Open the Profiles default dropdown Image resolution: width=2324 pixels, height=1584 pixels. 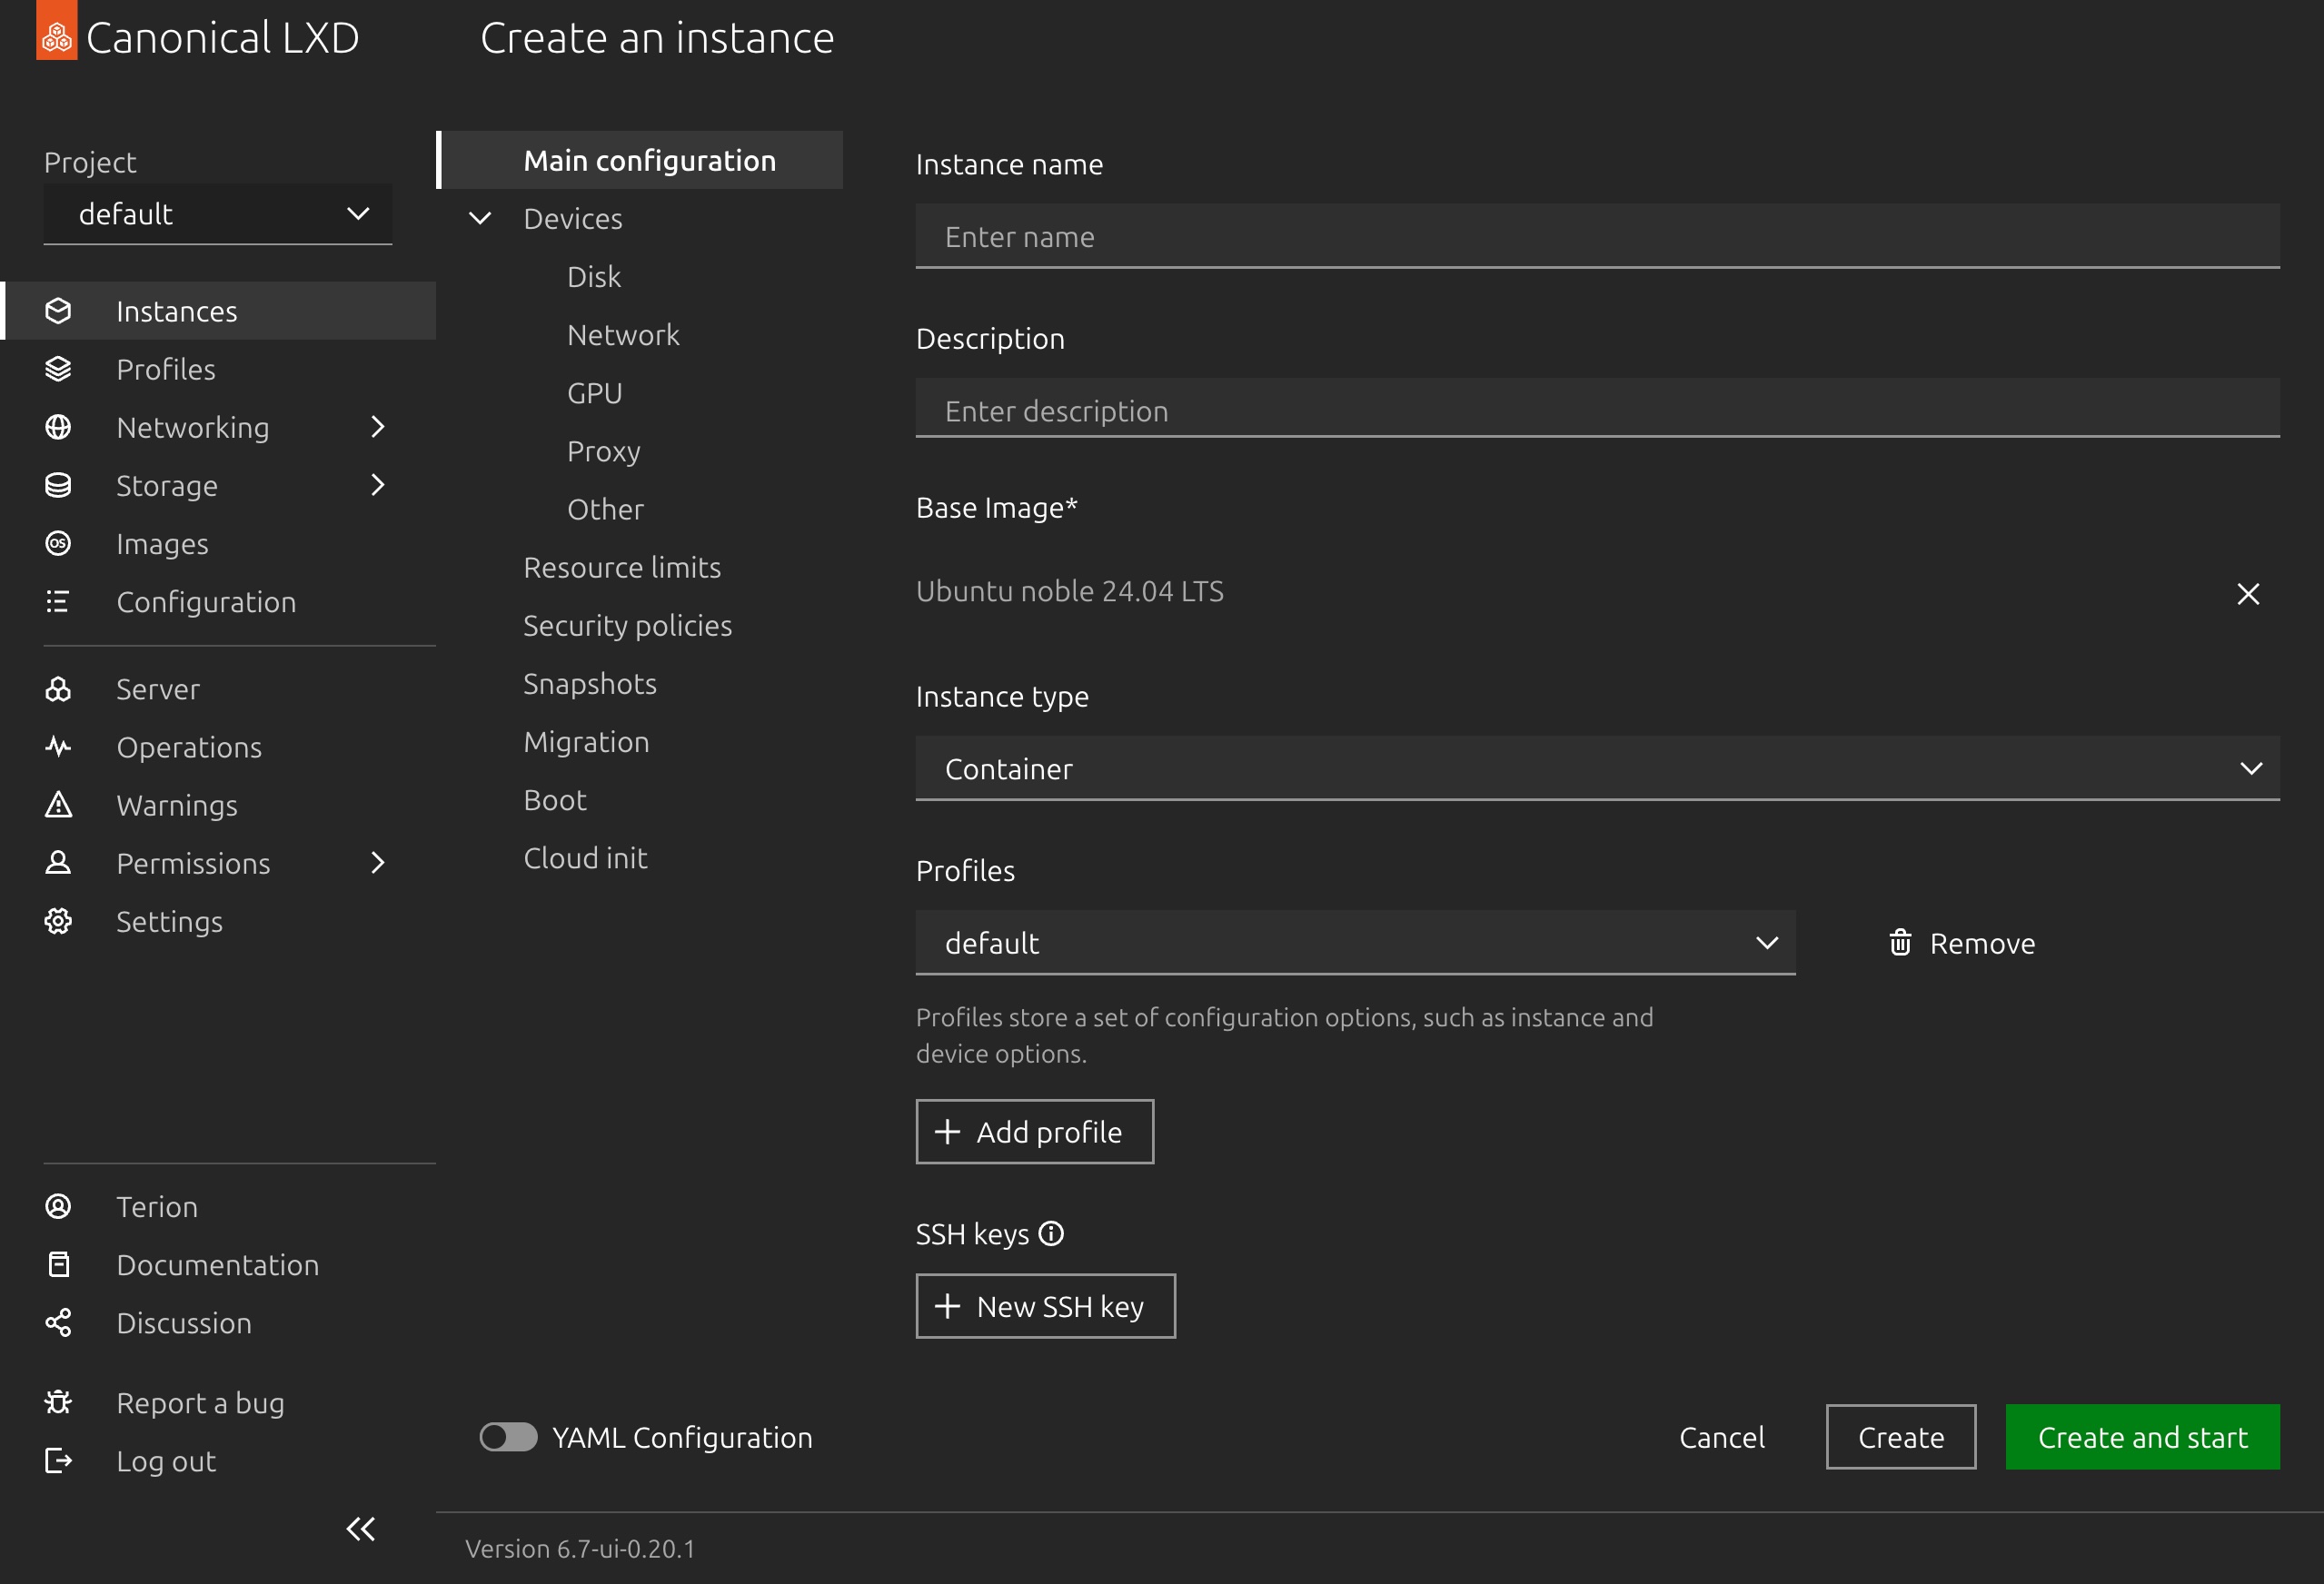tap(1355, 942)
